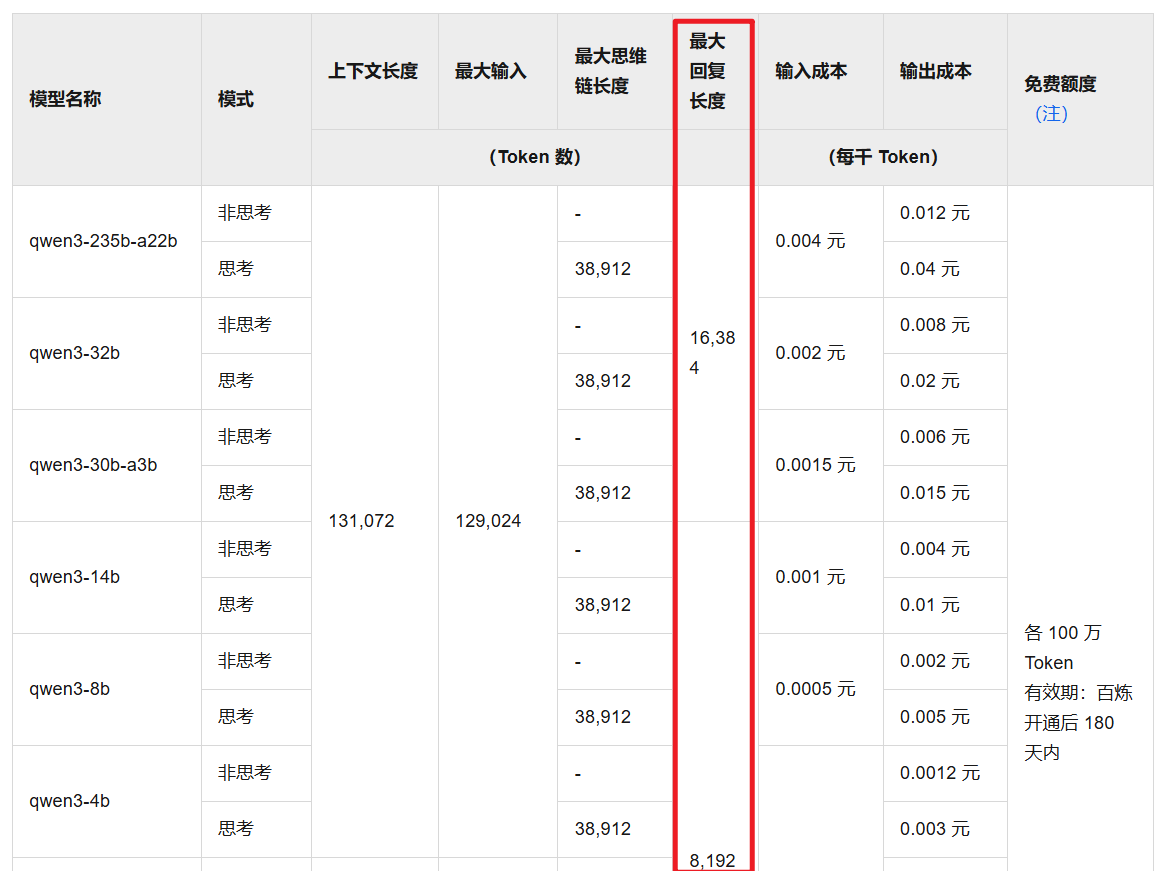Select 38,912 in the qwen3-30b-a3b row

point(603,493)
